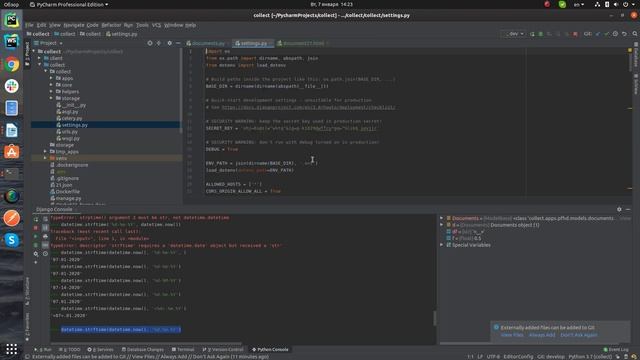Open the Terminal tool window tab
This screenshot has height=360, width=640.
click(x=183, y=349)
